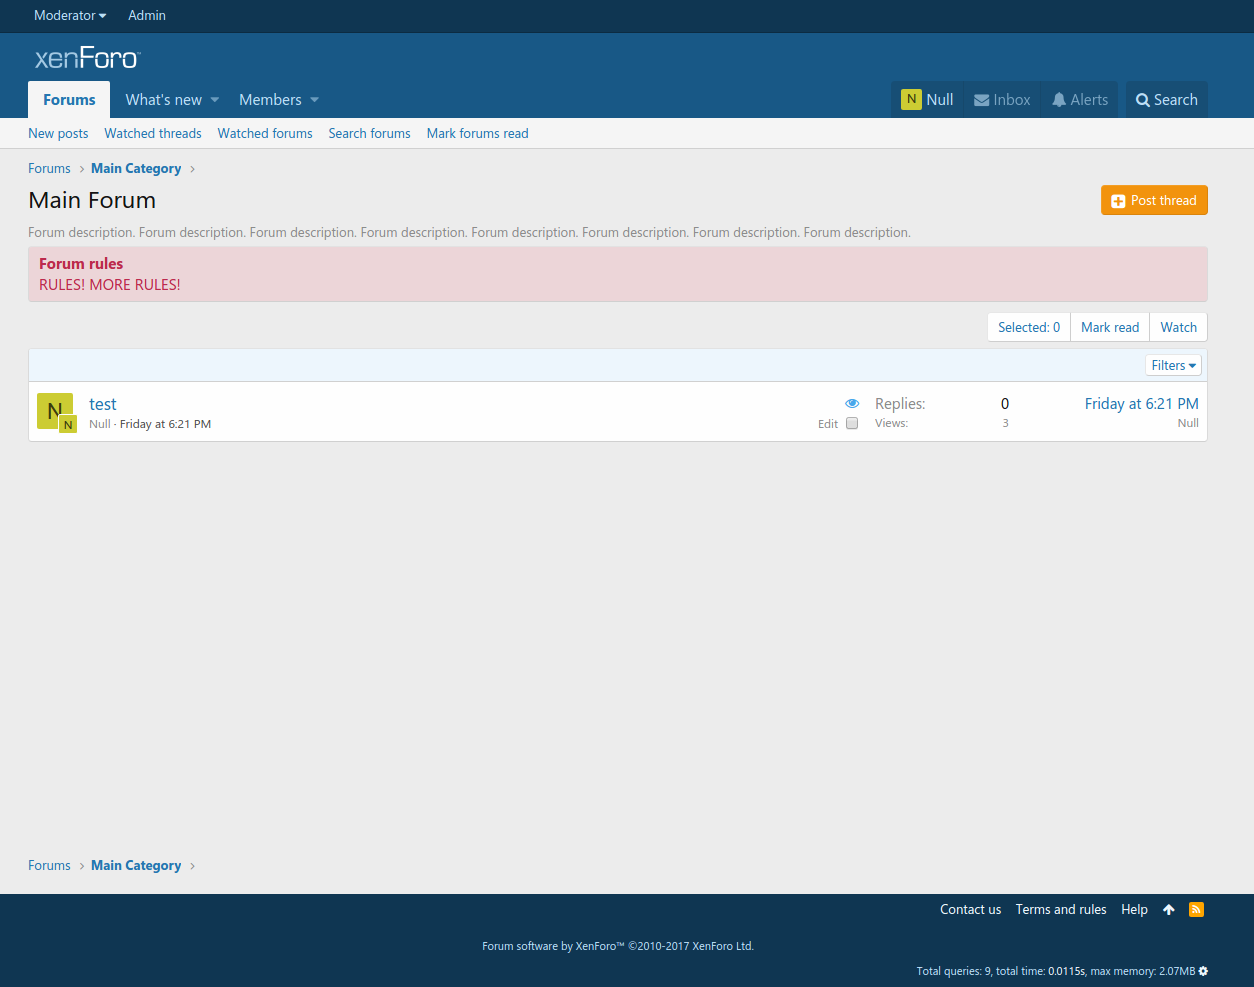The image size is (1254, 987).
Task: Open the Alerts bell
Action: 1059,100
